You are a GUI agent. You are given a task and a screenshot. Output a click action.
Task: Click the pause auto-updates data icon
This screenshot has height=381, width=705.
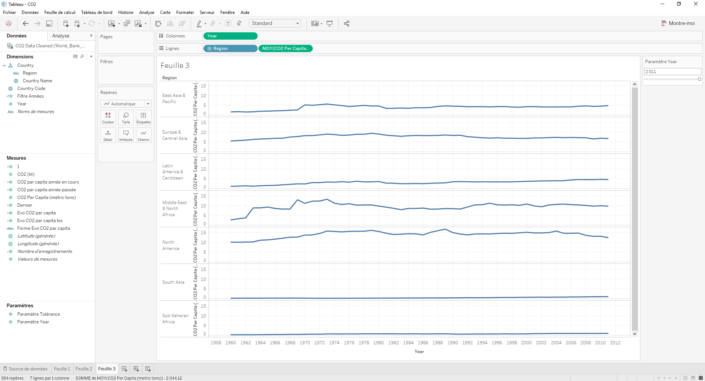coord(77,23)
